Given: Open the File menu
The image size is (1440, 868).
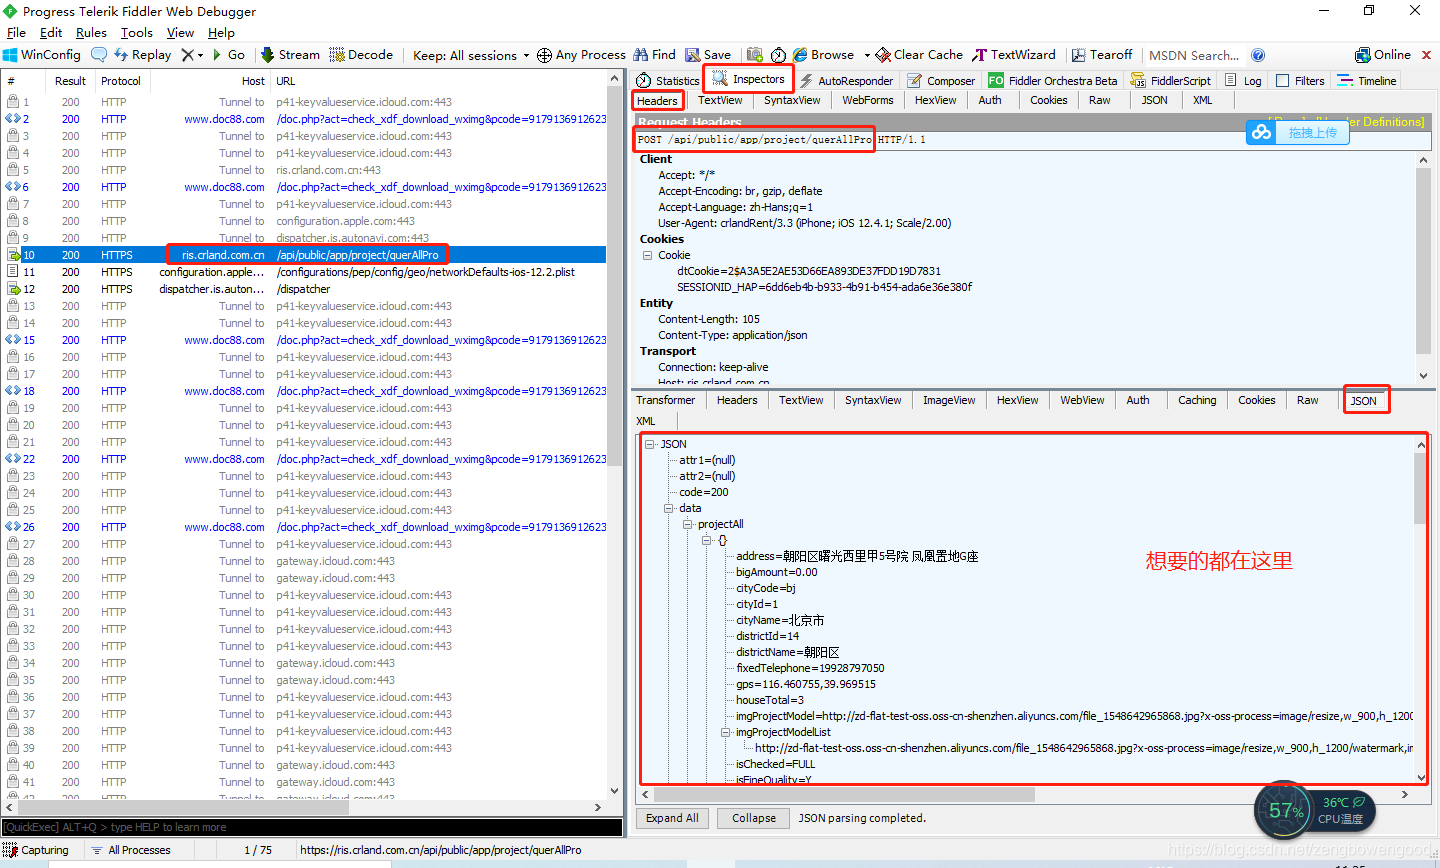Looking at the screenshot, I should pos(16,33).
